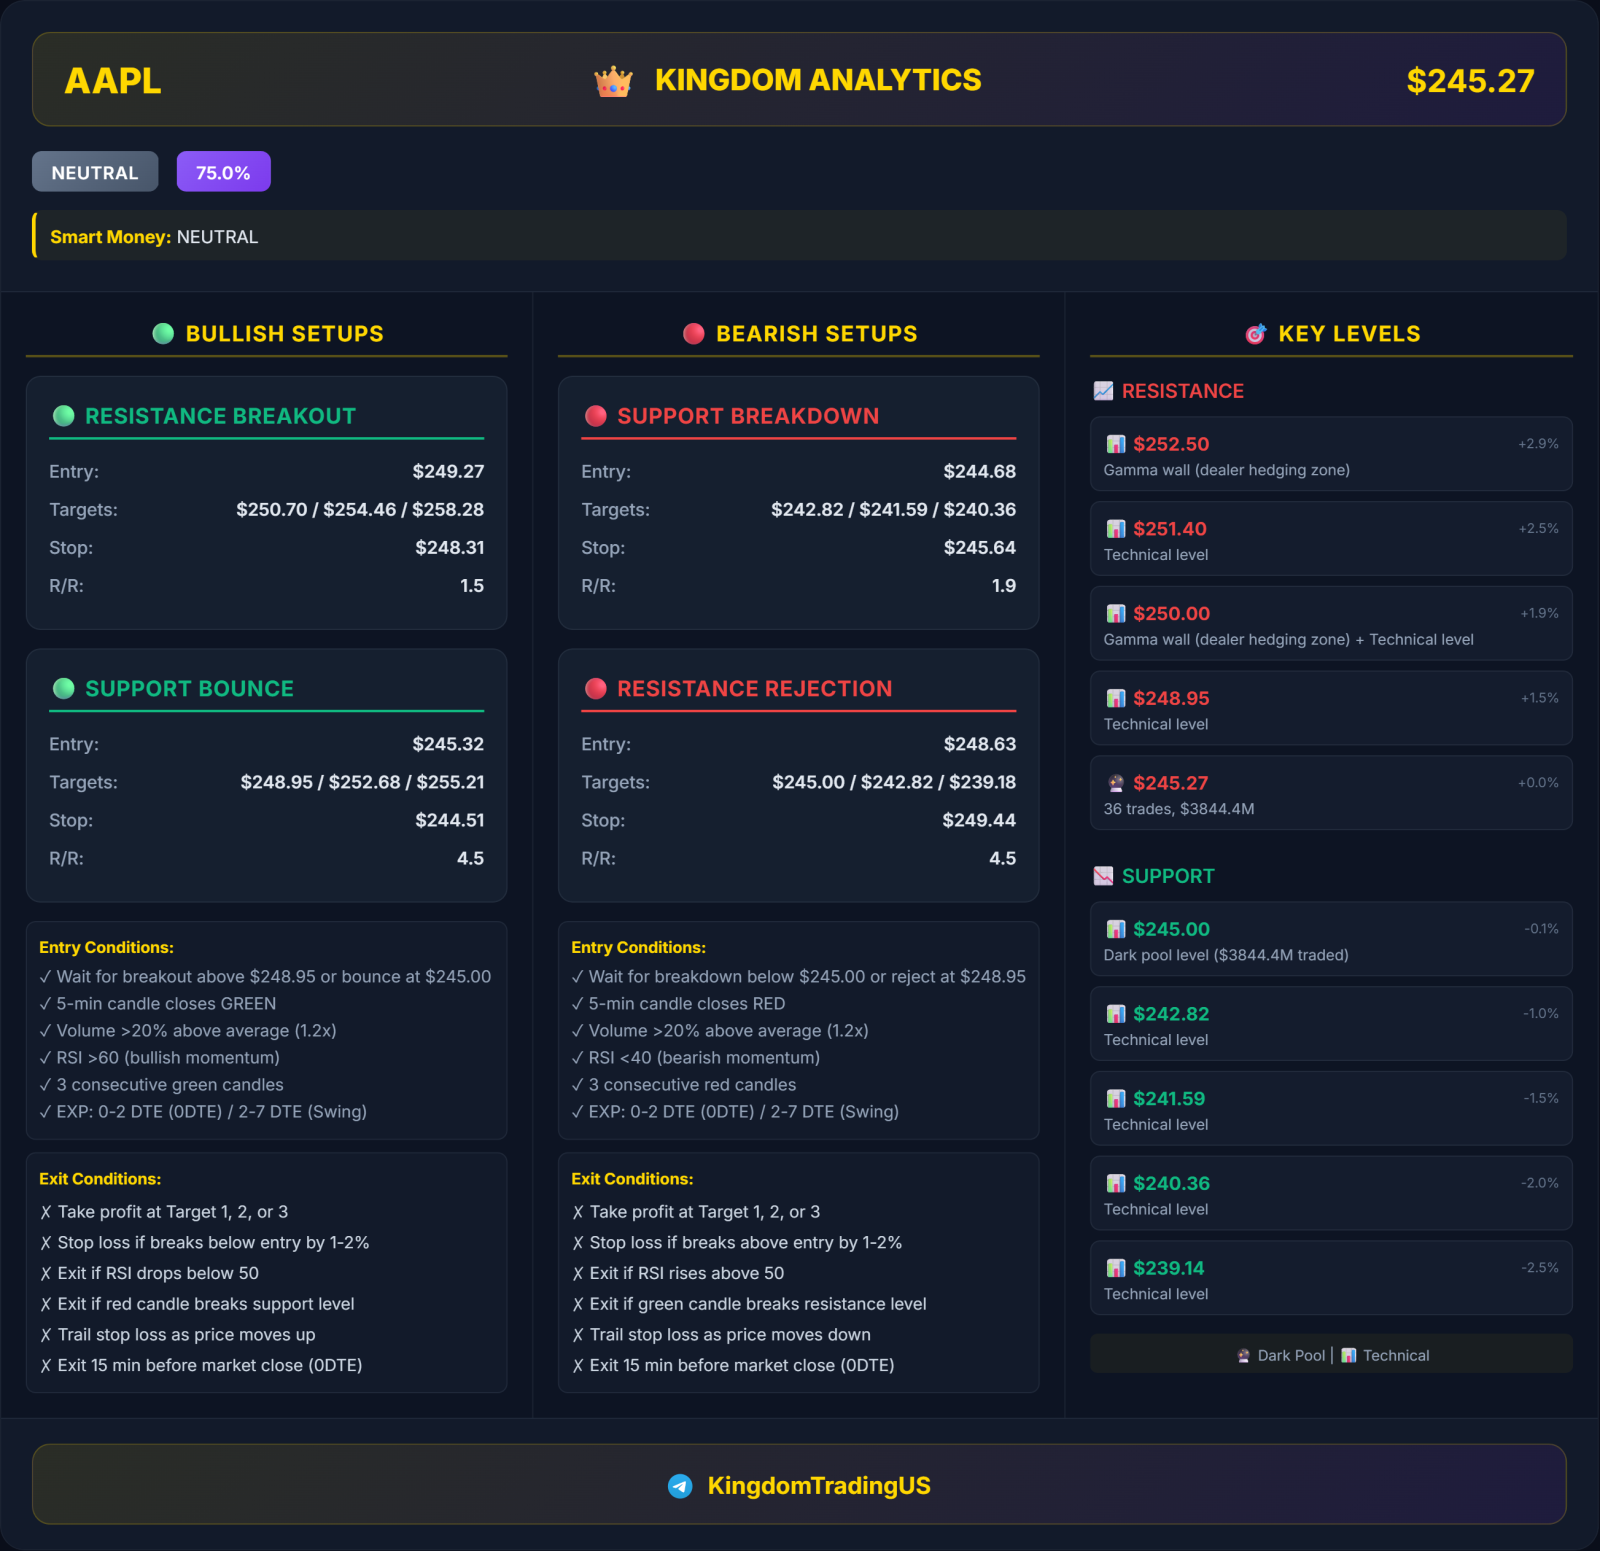Click the $249.44 stop value
This screenshot has height=1551, width=1600.
point(979,820)
